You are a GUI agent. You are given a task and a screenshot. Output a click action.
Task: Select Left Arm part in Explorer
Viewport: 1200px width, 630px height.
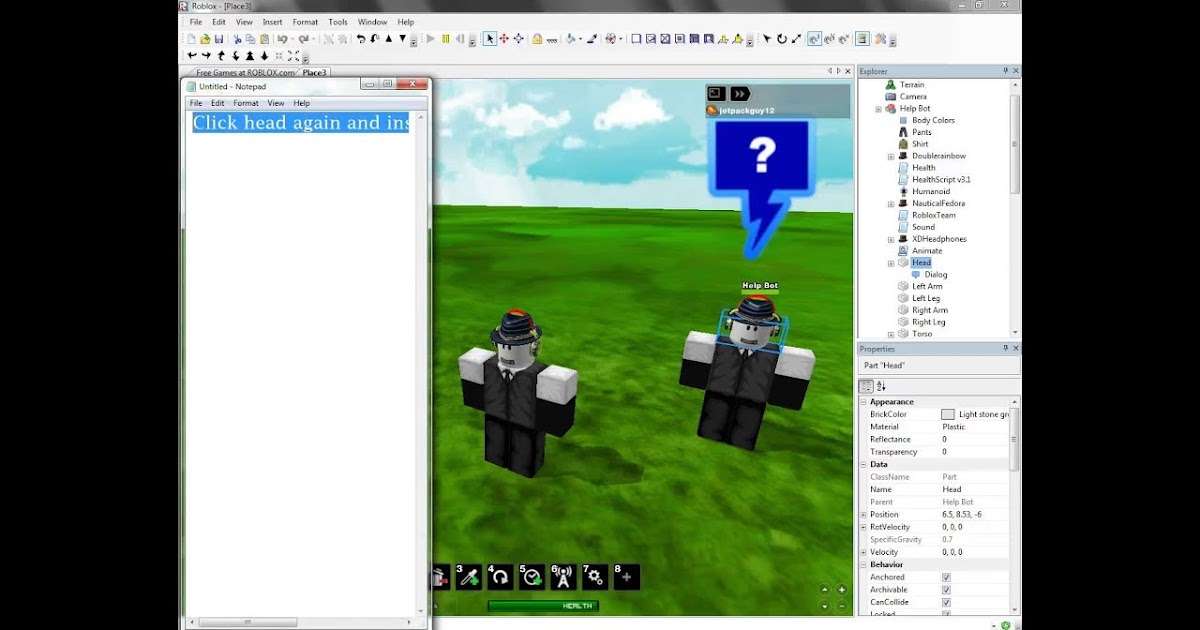click(927, 286)
